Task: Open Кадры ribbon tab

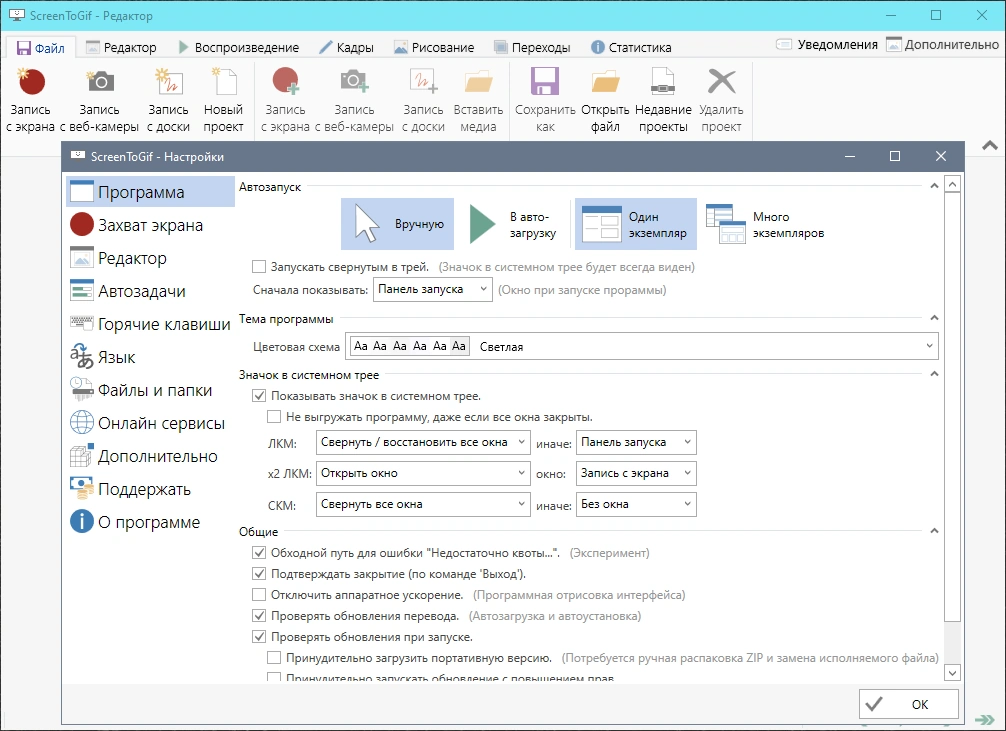Action: tap(346, 47)
